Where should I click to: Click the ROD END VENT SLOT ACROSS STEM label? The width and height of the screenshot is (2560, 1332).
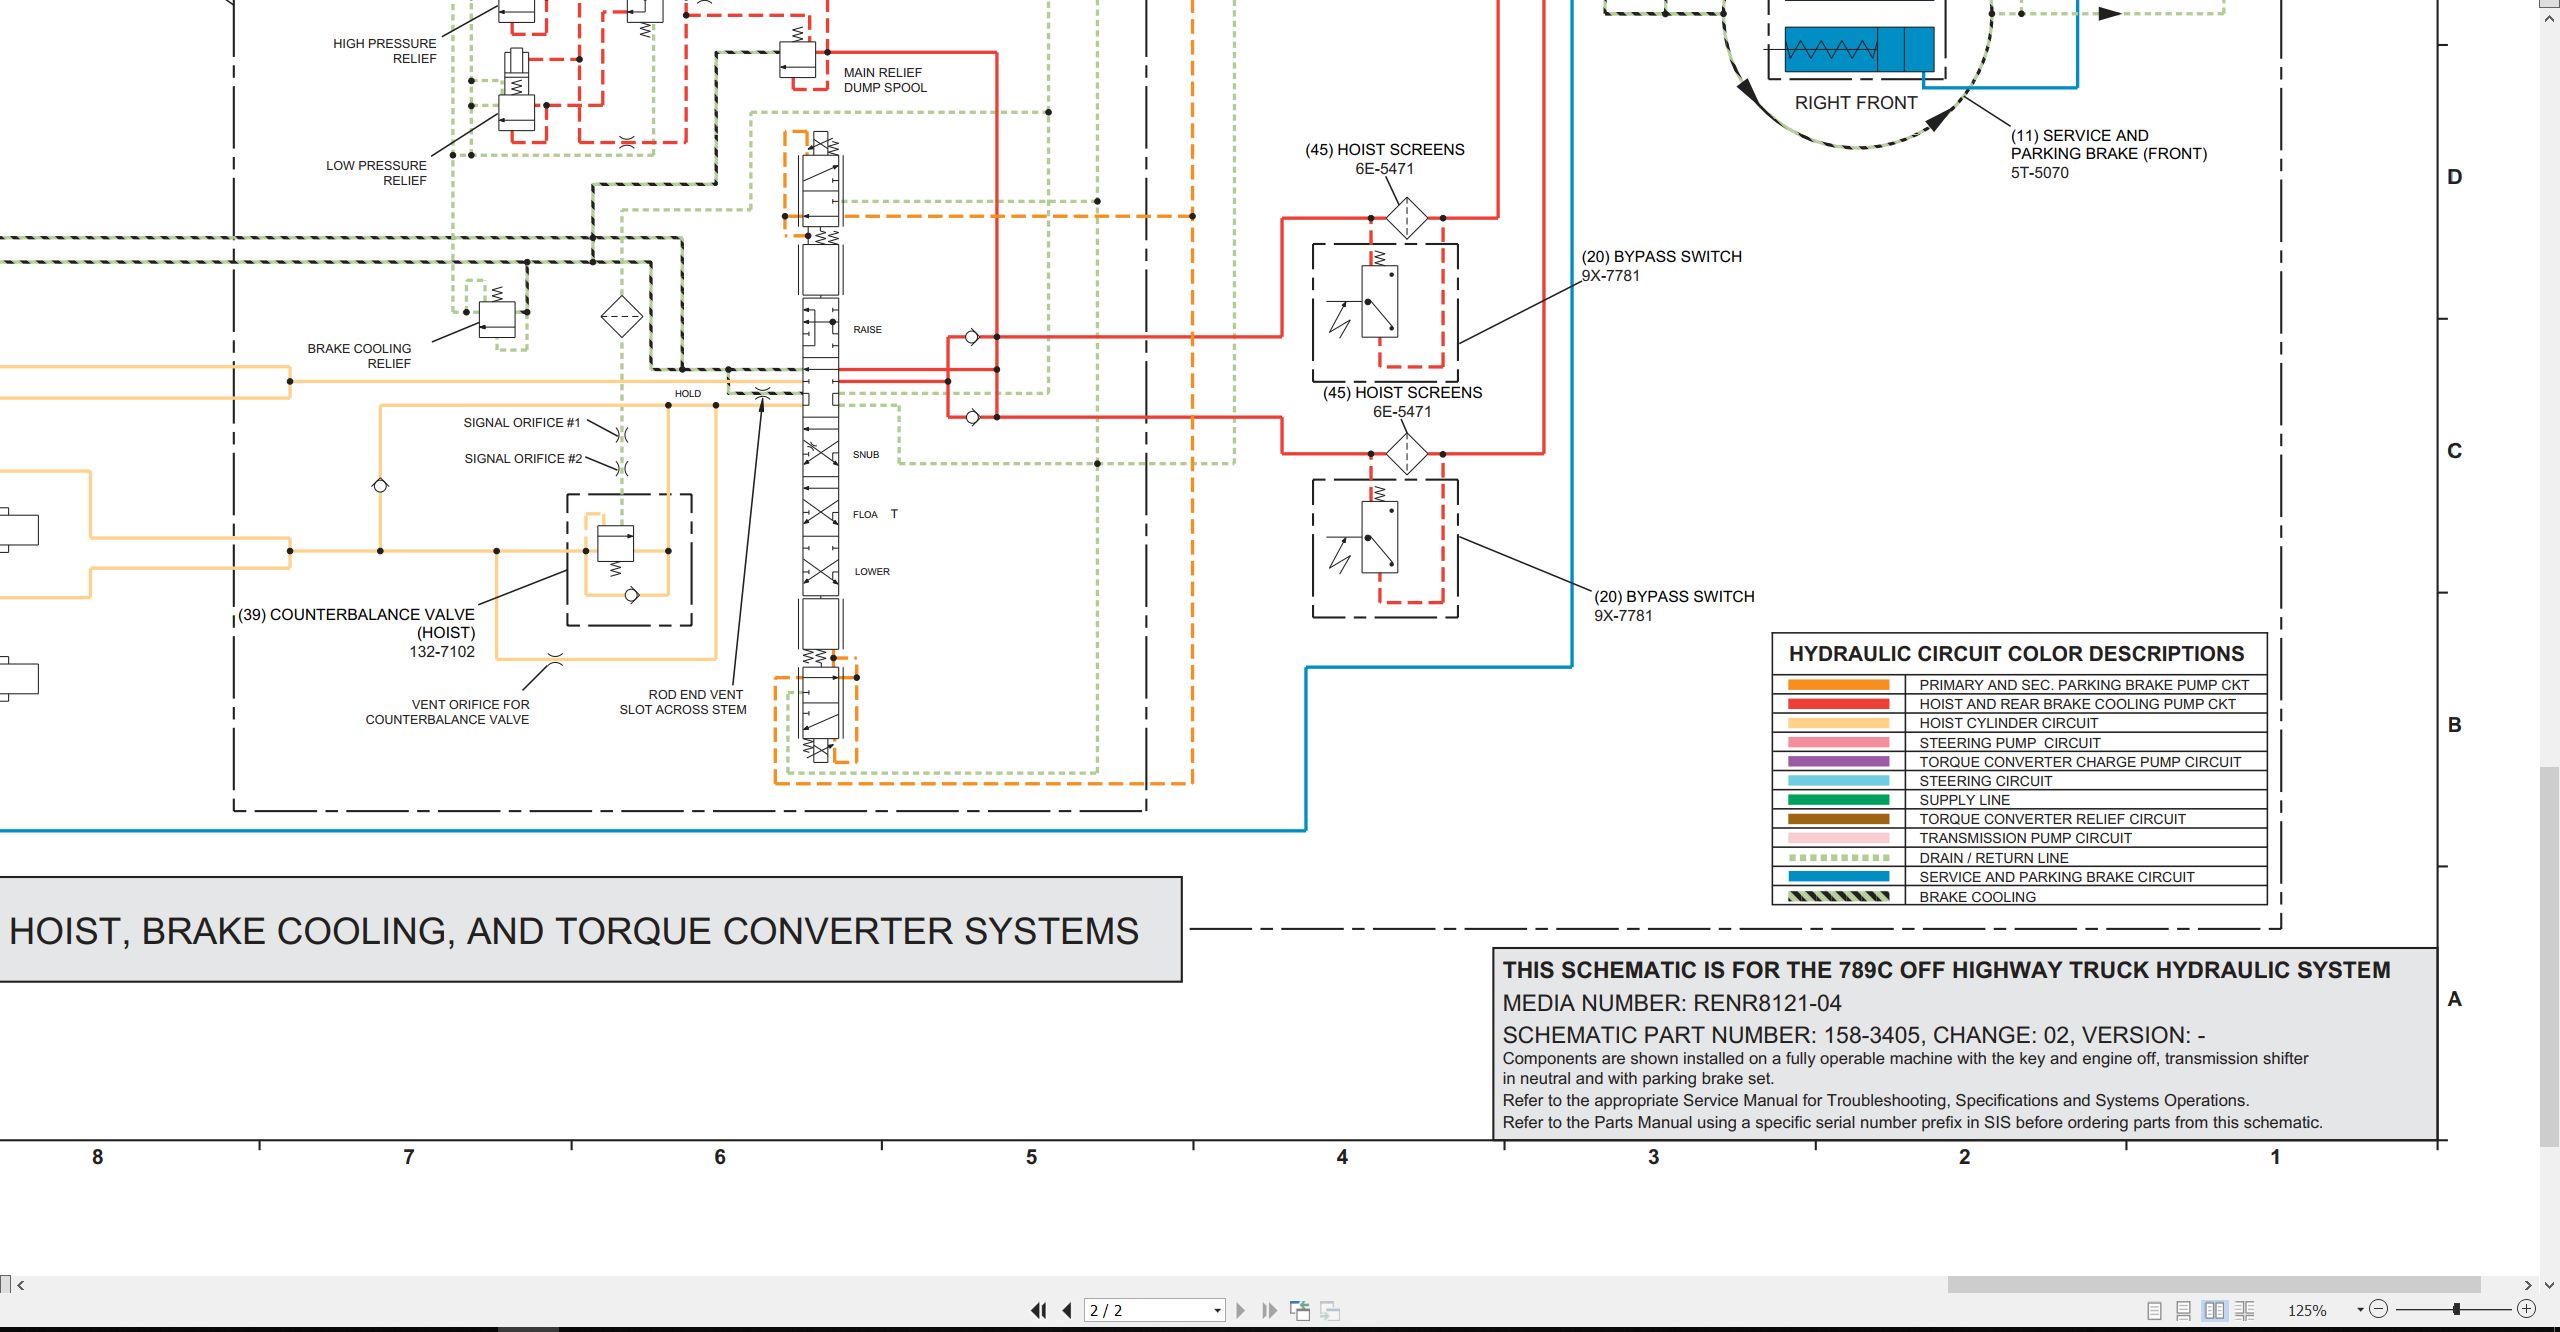coord(683,702)
